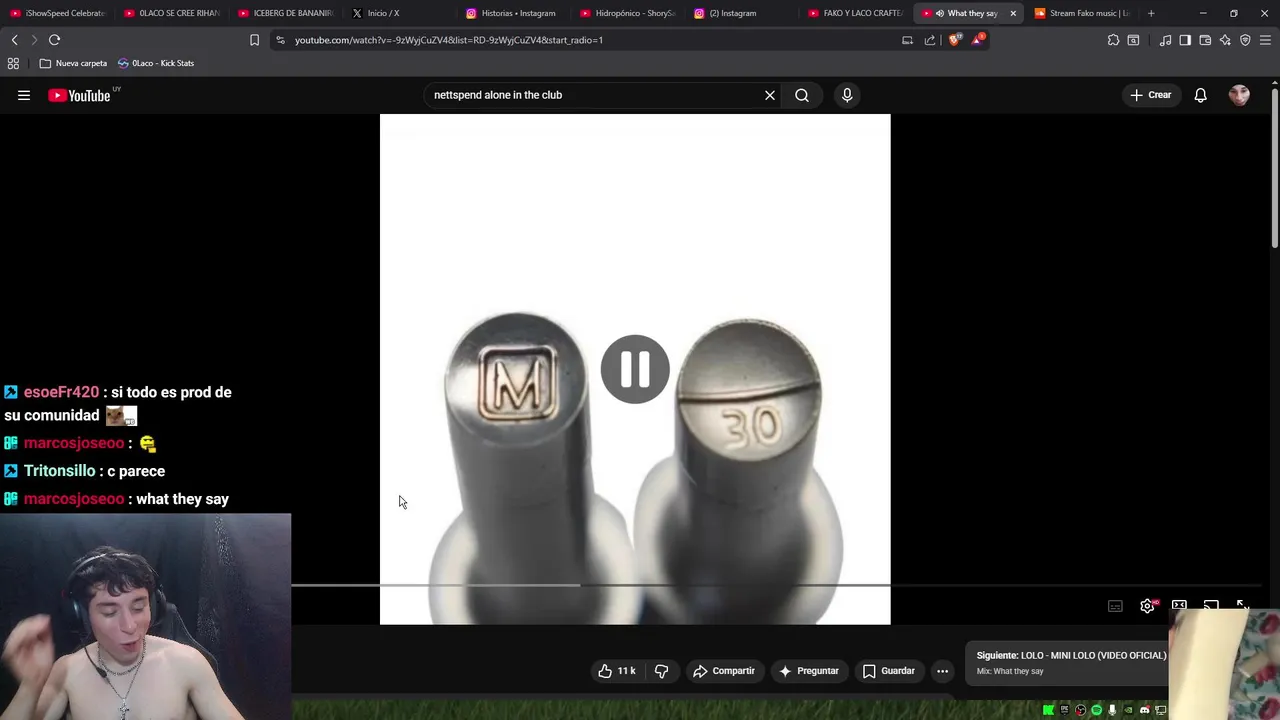
Task: Cast video with the cast icon
Action: pos(1211,605)
